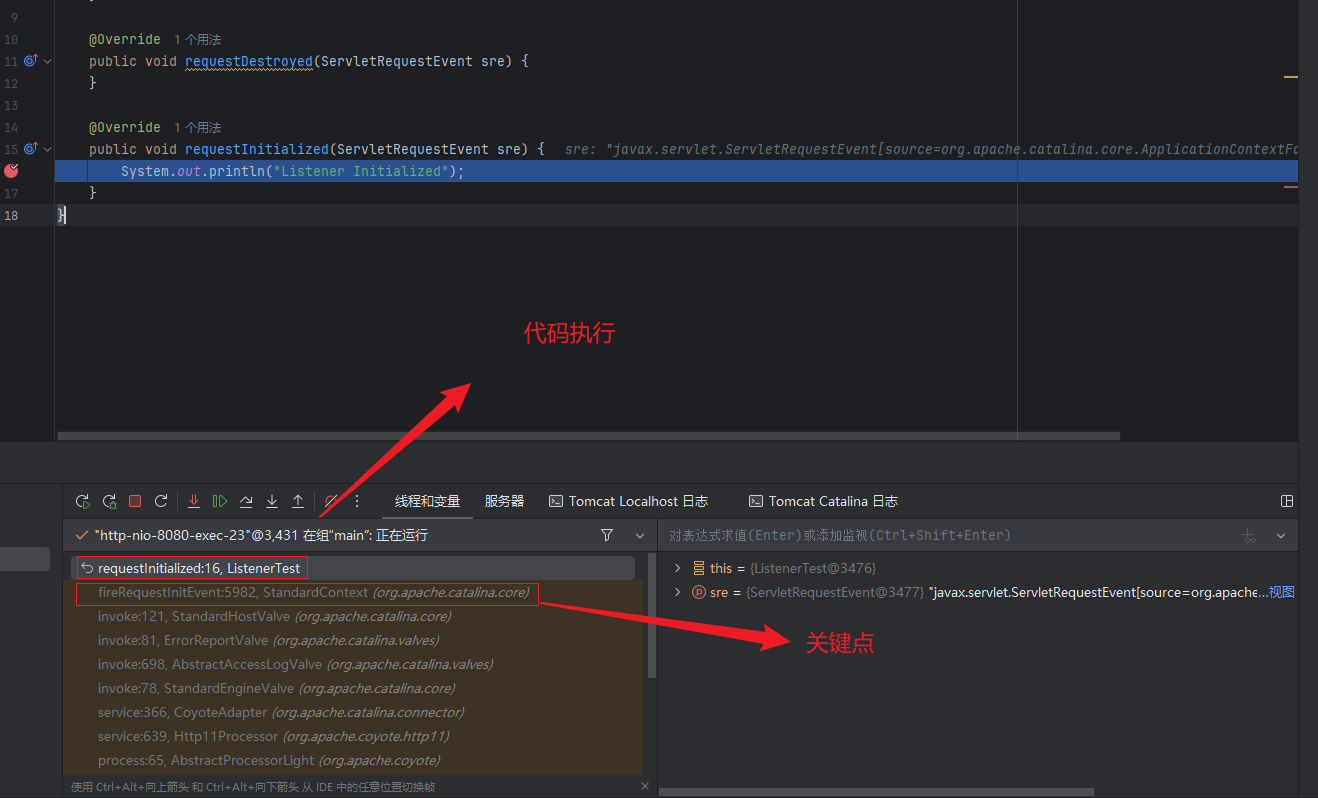Click the inline sre debug value hint
This screenshot has height=798, width=1318.
930,149
